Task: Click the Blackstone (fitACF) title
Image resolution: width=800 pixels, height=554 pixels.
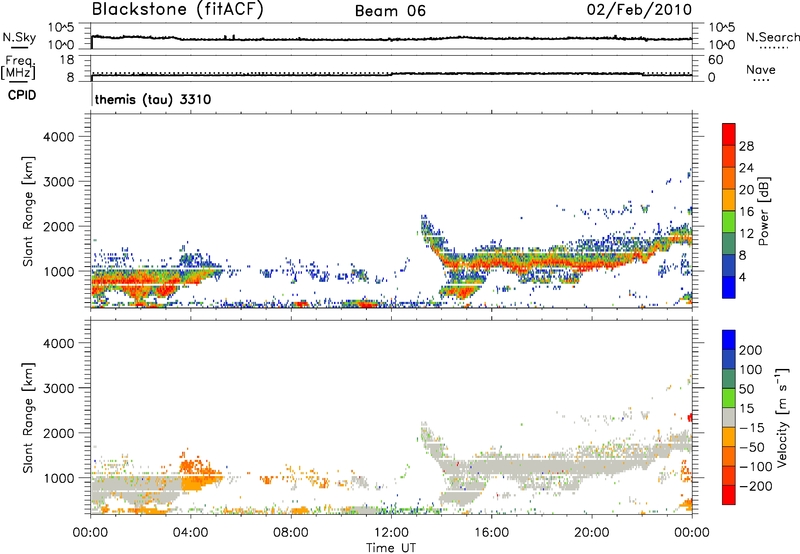Action: click(x=178, y=10)
